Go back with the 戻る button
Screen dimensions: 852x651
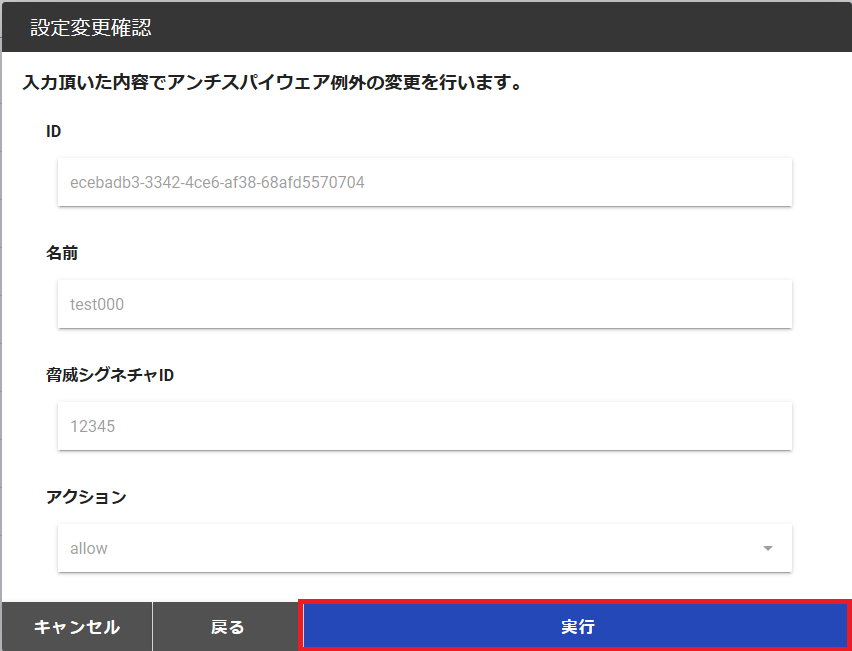[x=227, y=627]
